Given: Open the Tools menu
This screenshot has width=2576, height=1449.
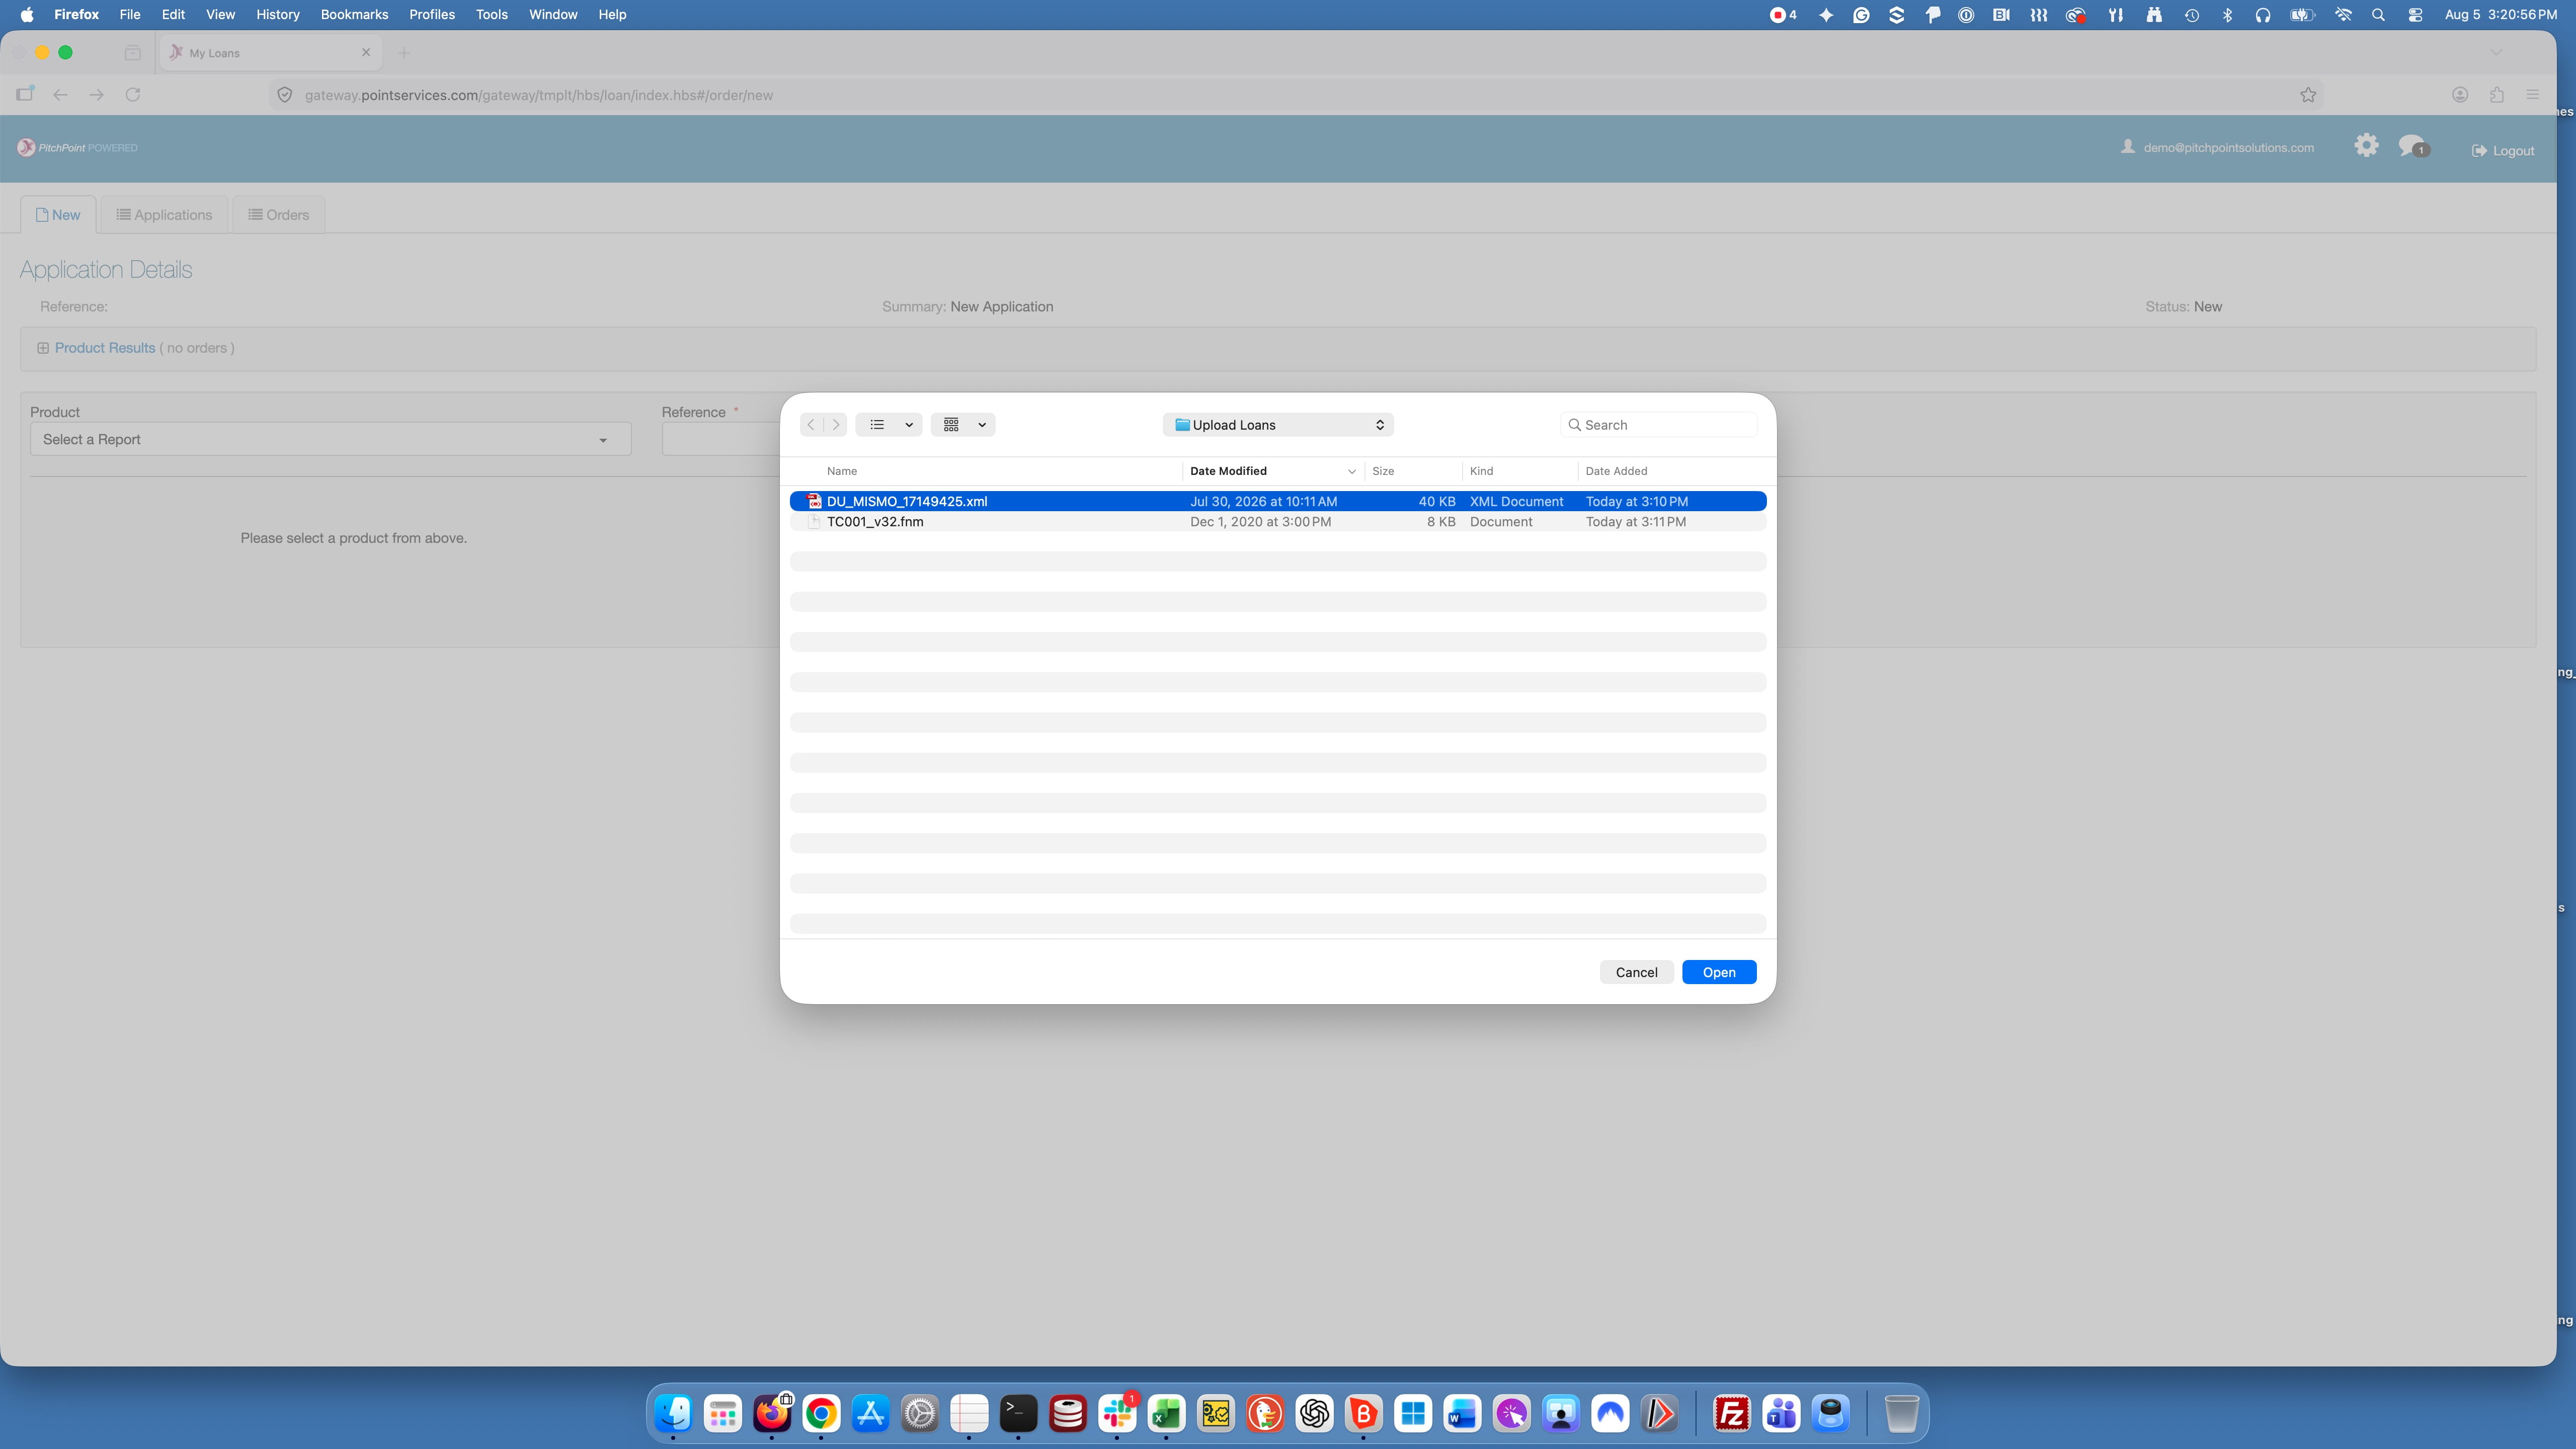Looking at the screenshot, I should point(491,15).
